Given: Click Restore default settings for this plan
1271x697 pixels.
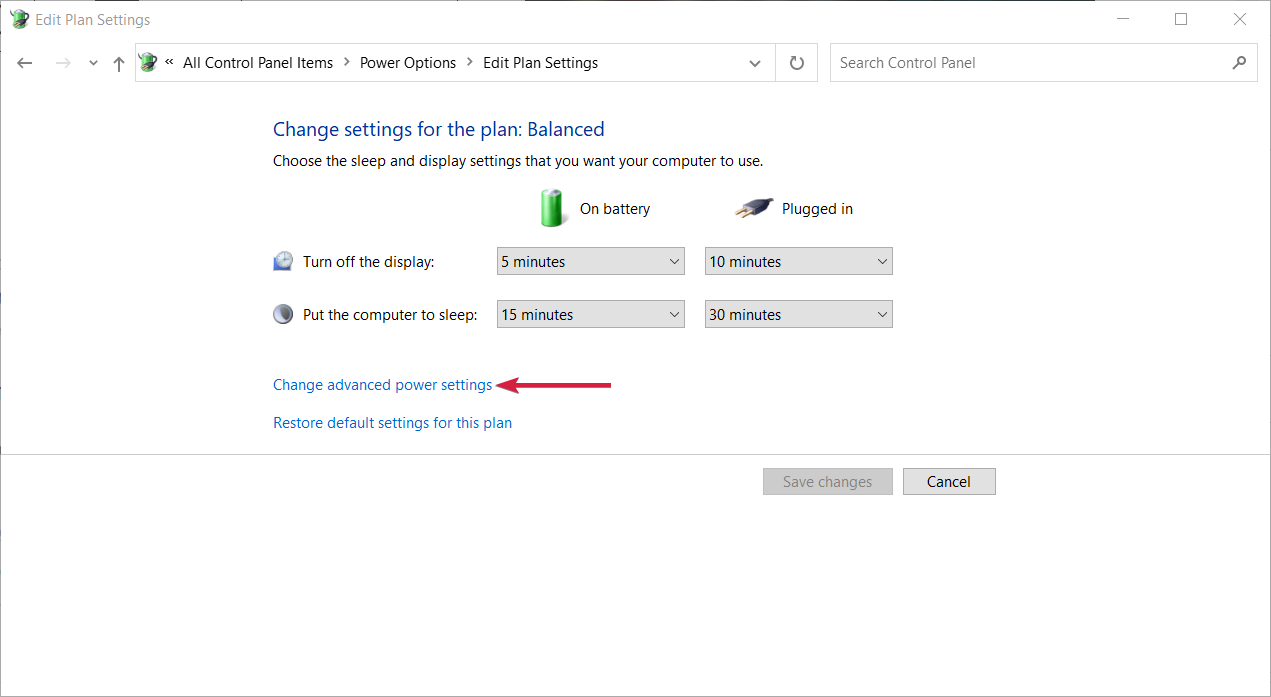Looking at the screenshot, I should pyautogui.click(x=392, y=422).
